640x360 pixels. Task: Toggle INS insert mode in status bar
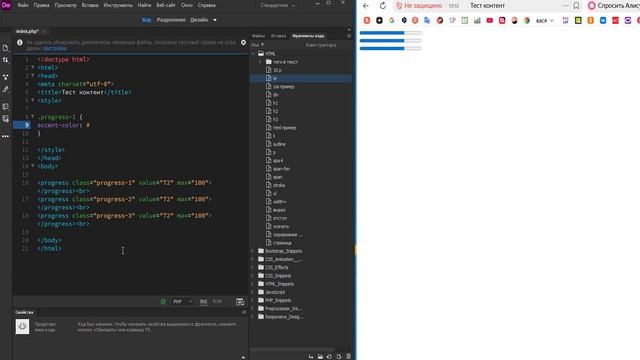203,302
